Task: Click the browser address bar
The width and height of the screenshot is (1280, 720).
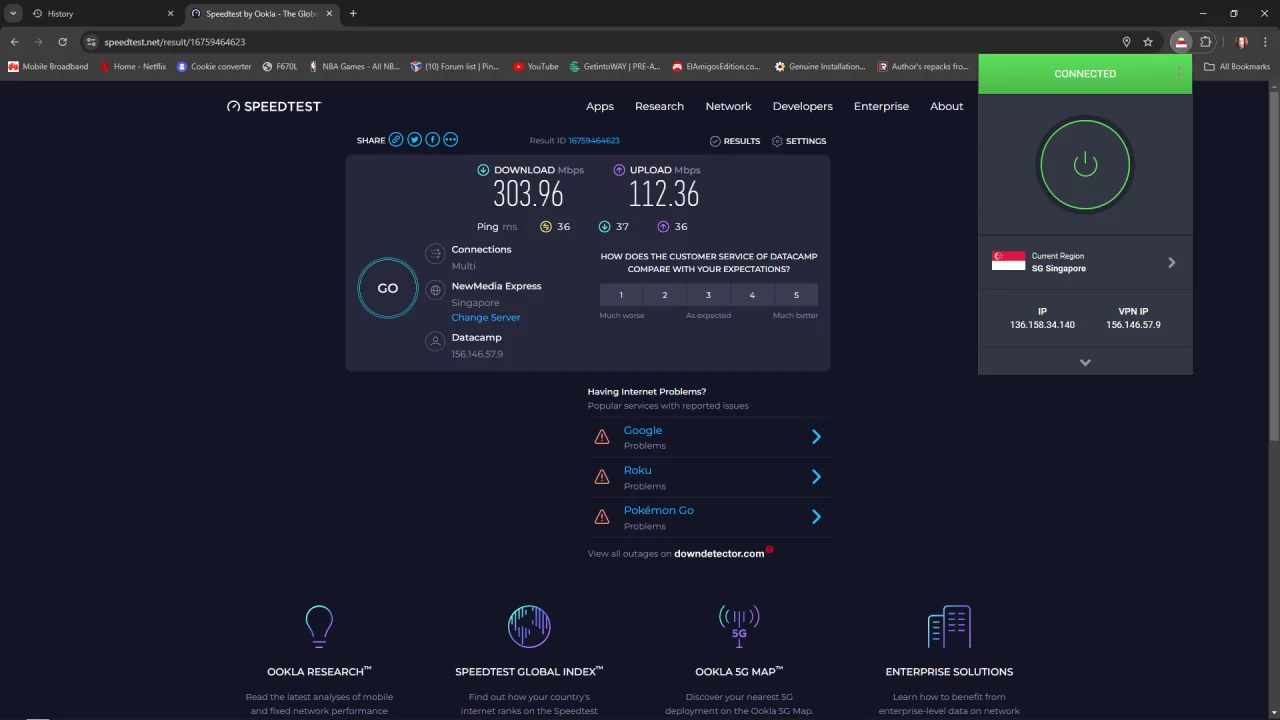Action: pyautogui.click(x=600, y=42)
